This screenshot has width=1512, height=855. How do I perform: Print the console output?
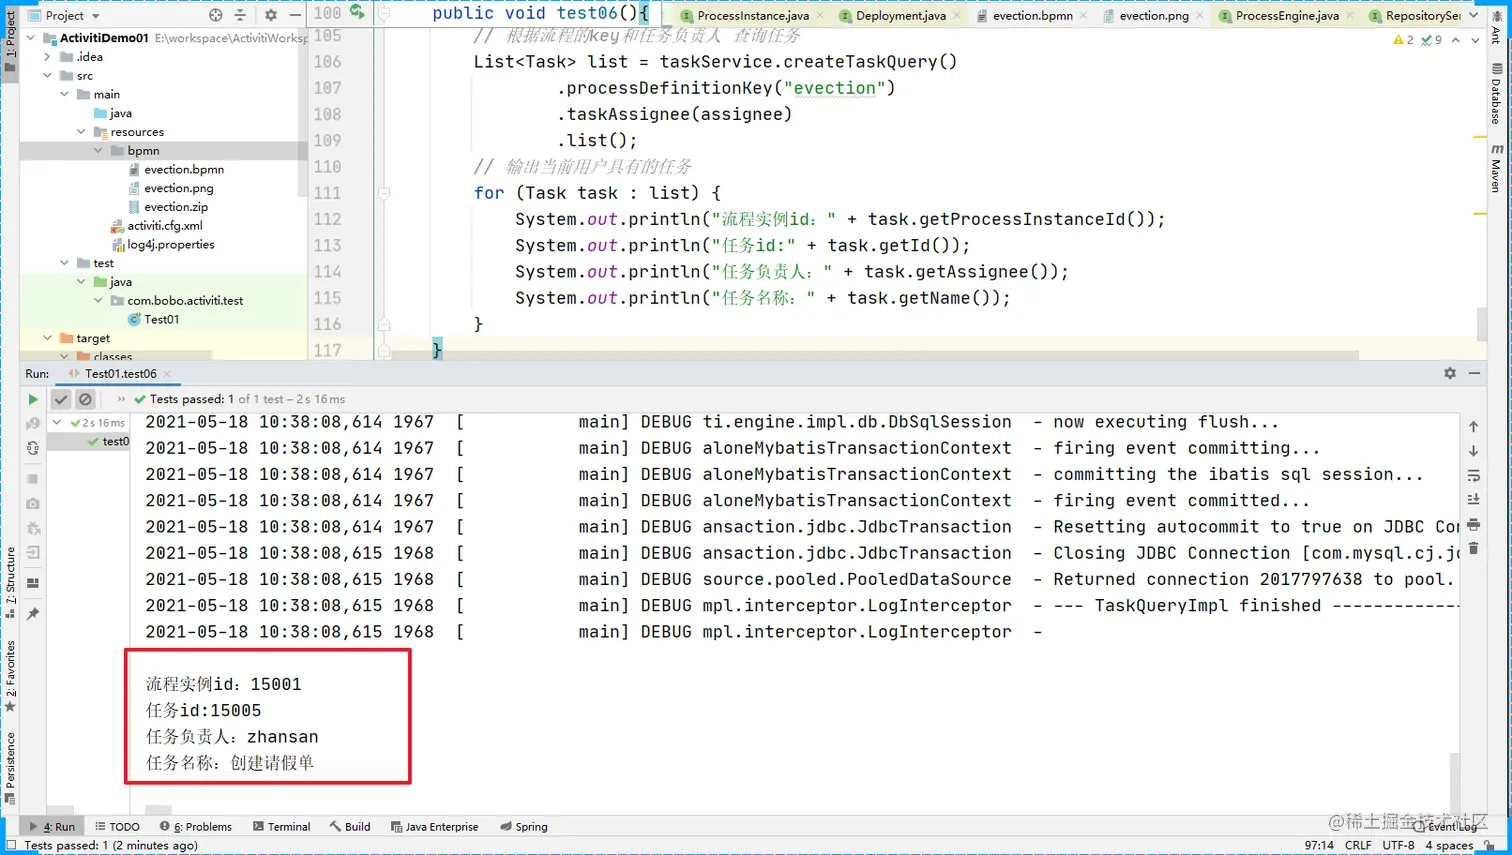coord(1473,524)
